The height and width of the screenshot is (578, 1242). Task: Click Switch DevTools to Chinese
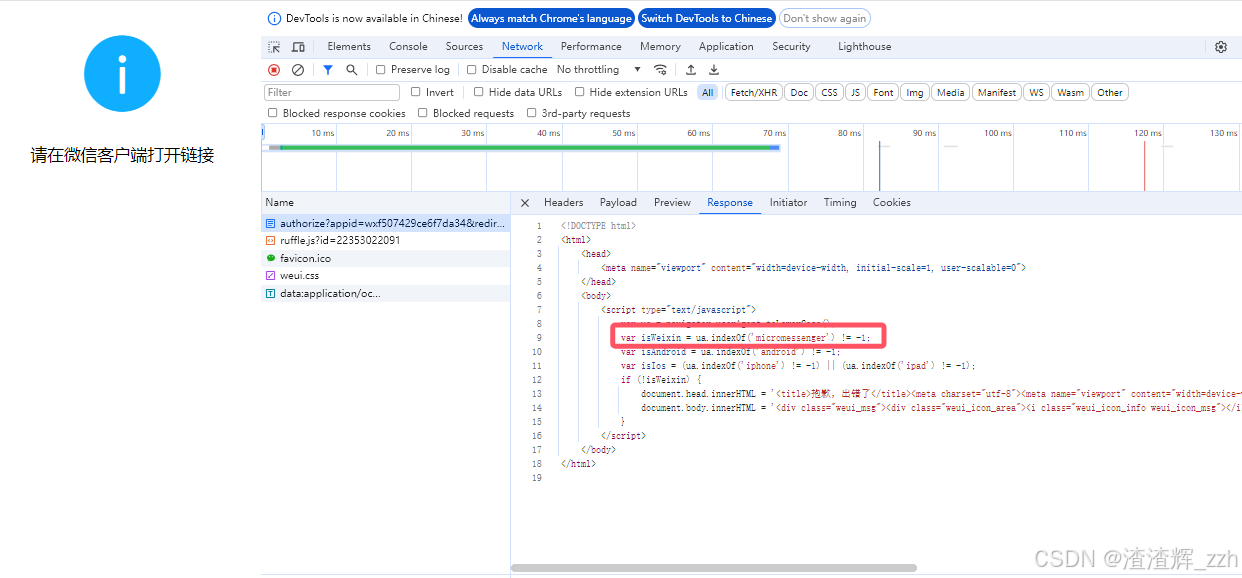pos(706,18)
